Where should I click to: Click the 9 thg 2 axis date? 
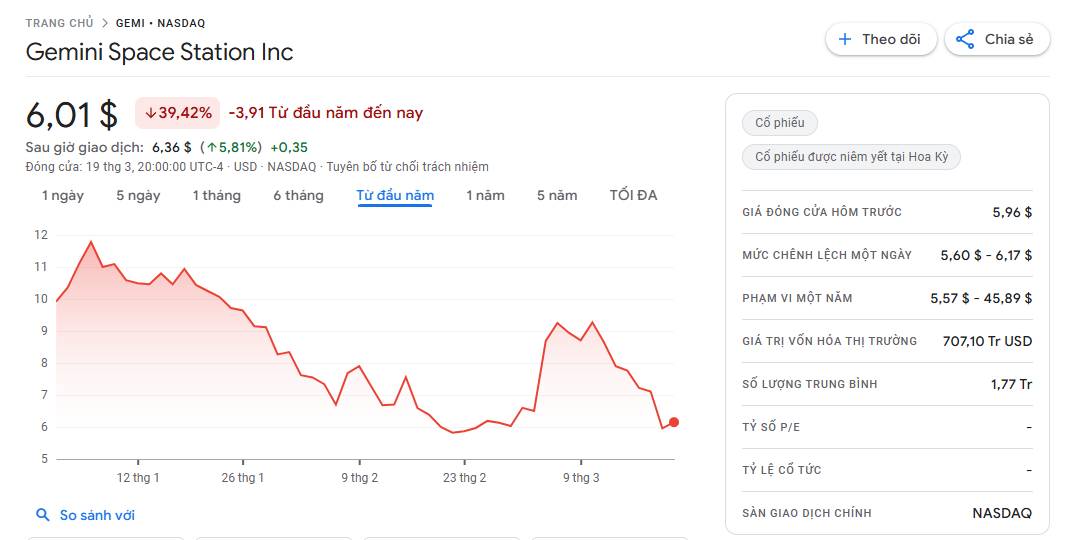[x=359, y=478]
